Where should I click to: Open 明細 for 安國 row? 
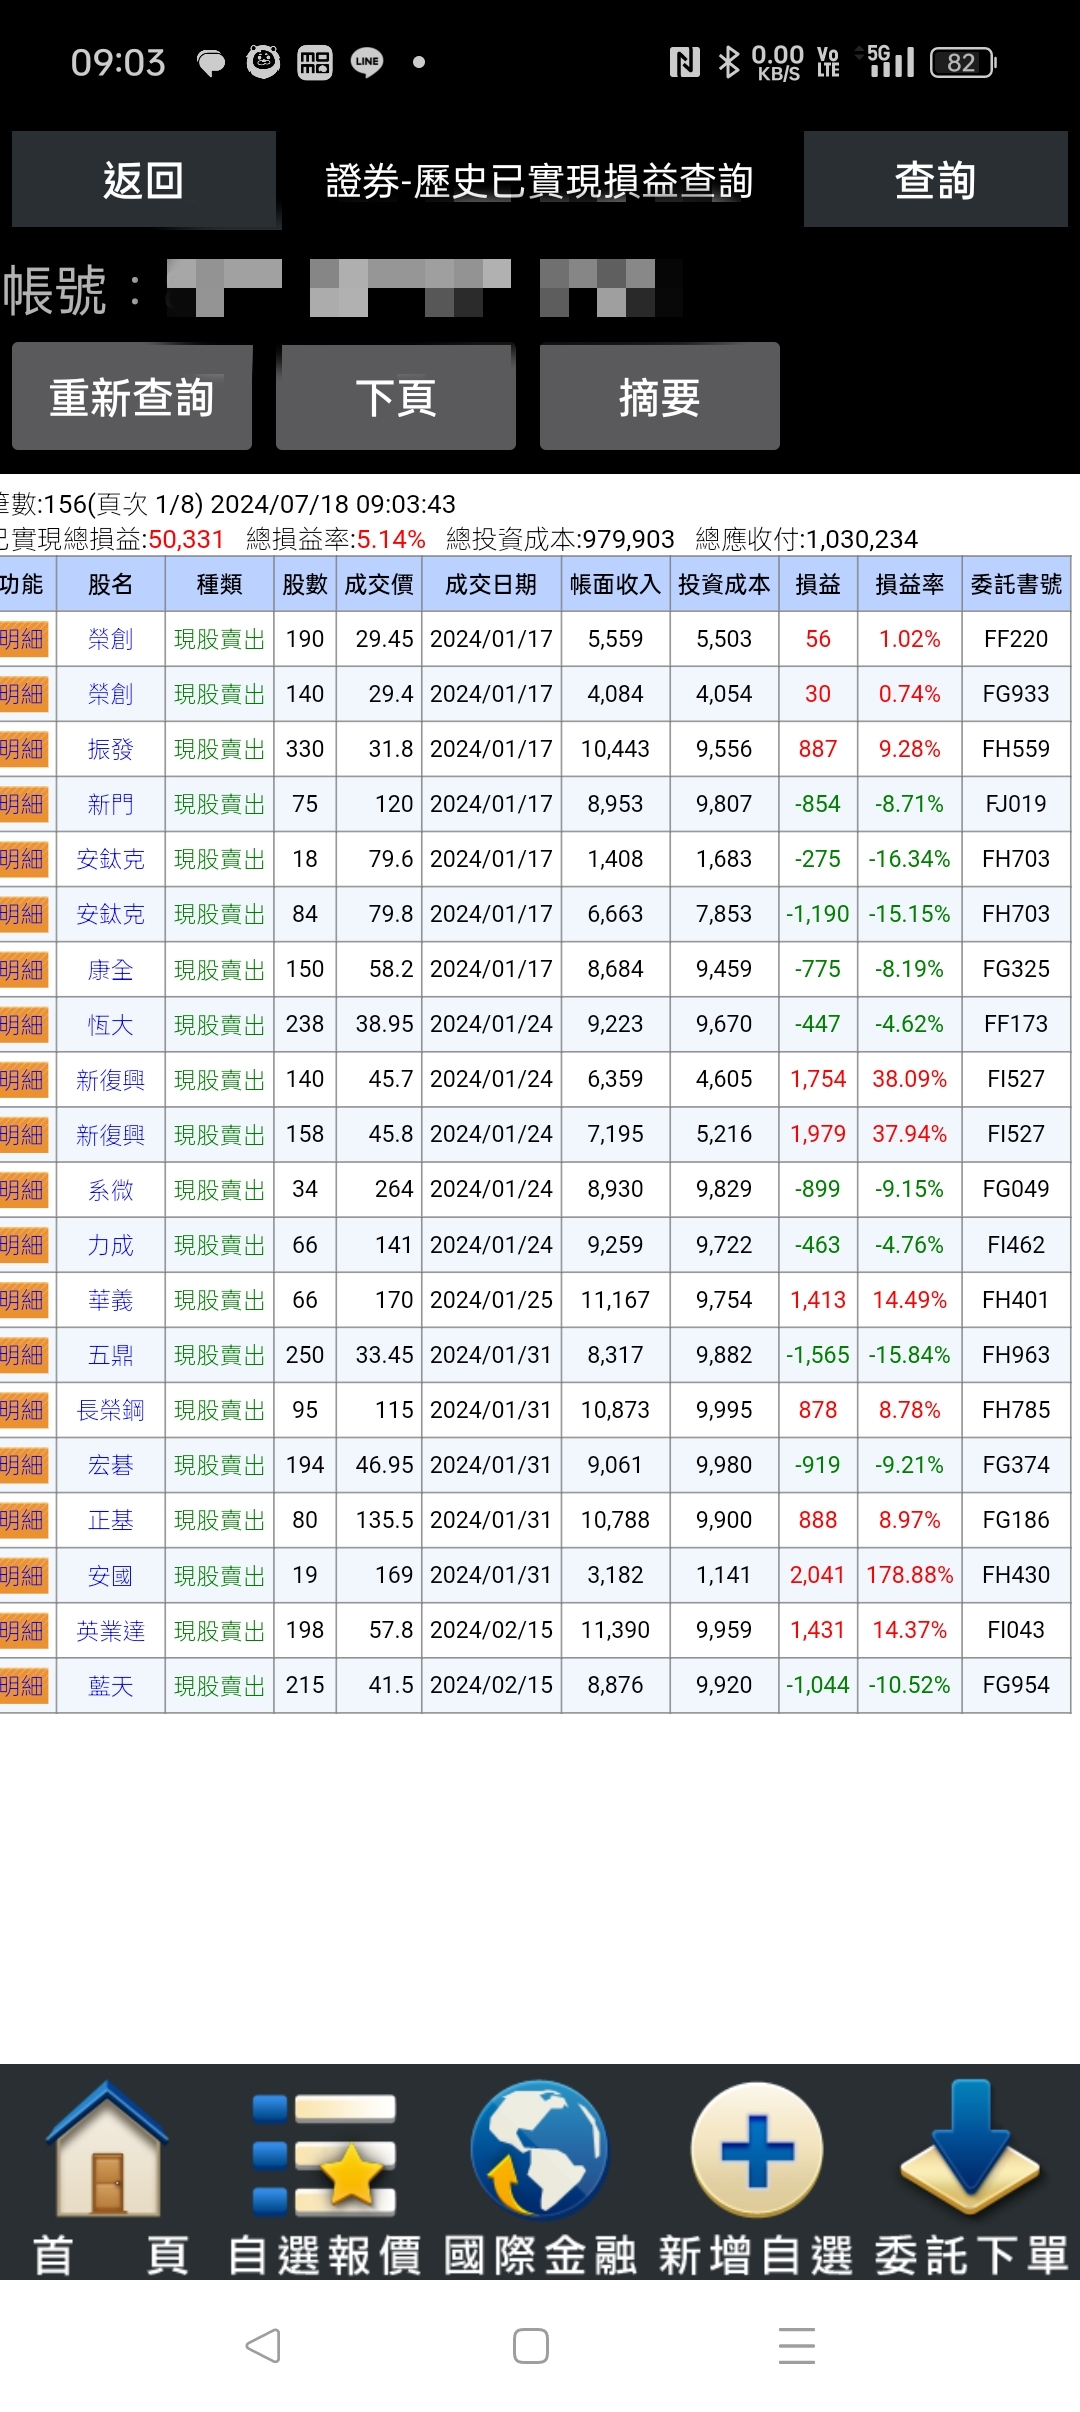coord(24,1575)
